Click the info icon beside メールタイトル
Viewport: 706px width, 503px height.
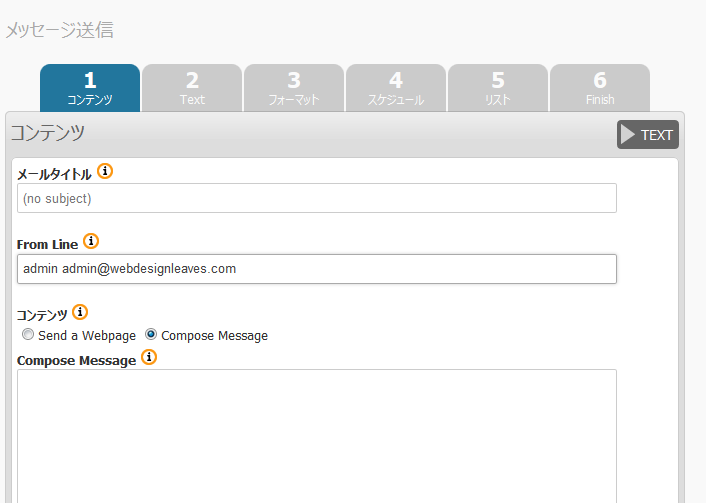coord(105,171)
